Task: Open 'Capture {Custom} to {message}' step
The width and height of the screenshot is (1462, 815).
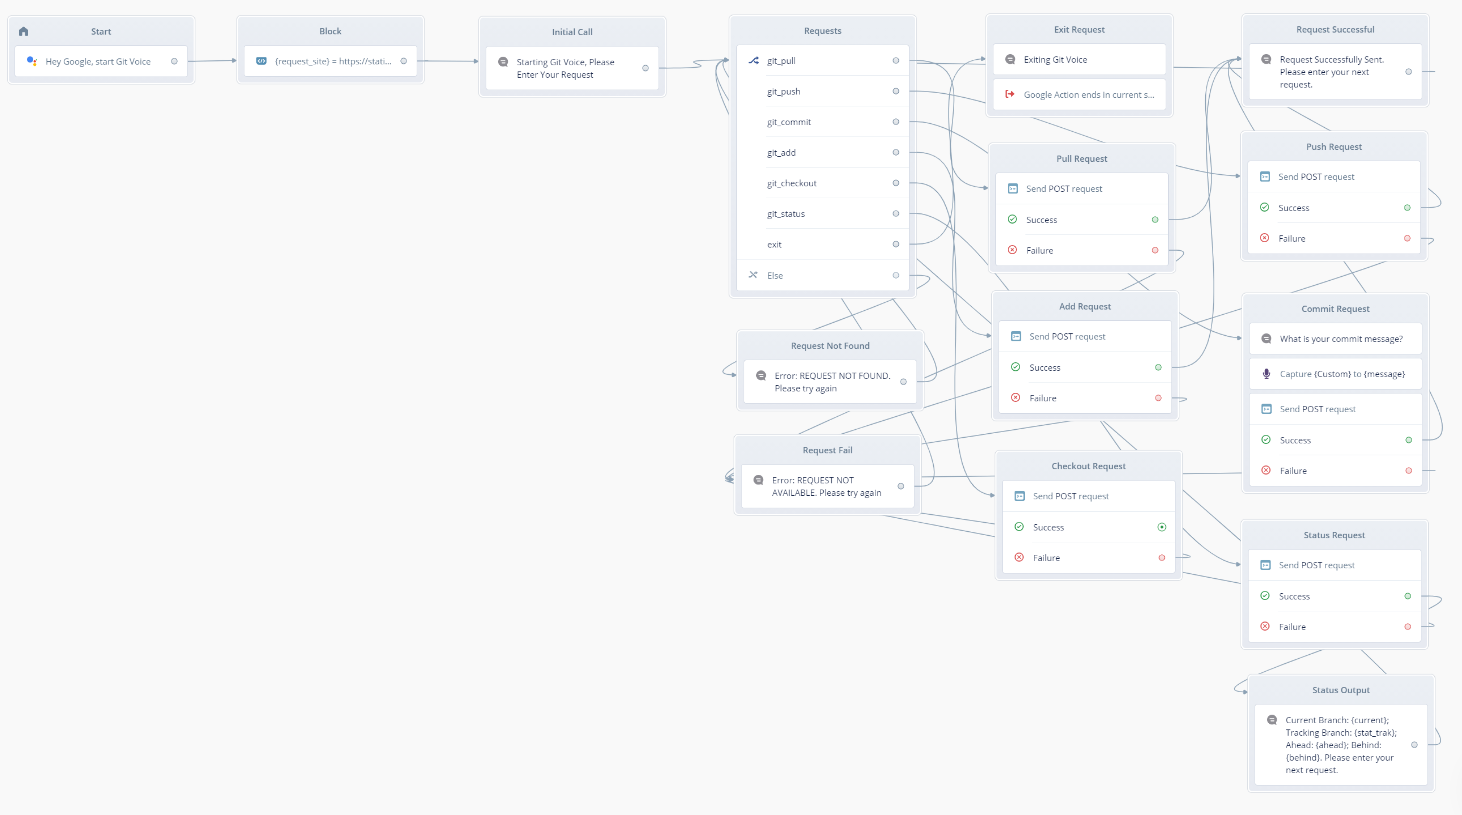Action: [1336, 374]
